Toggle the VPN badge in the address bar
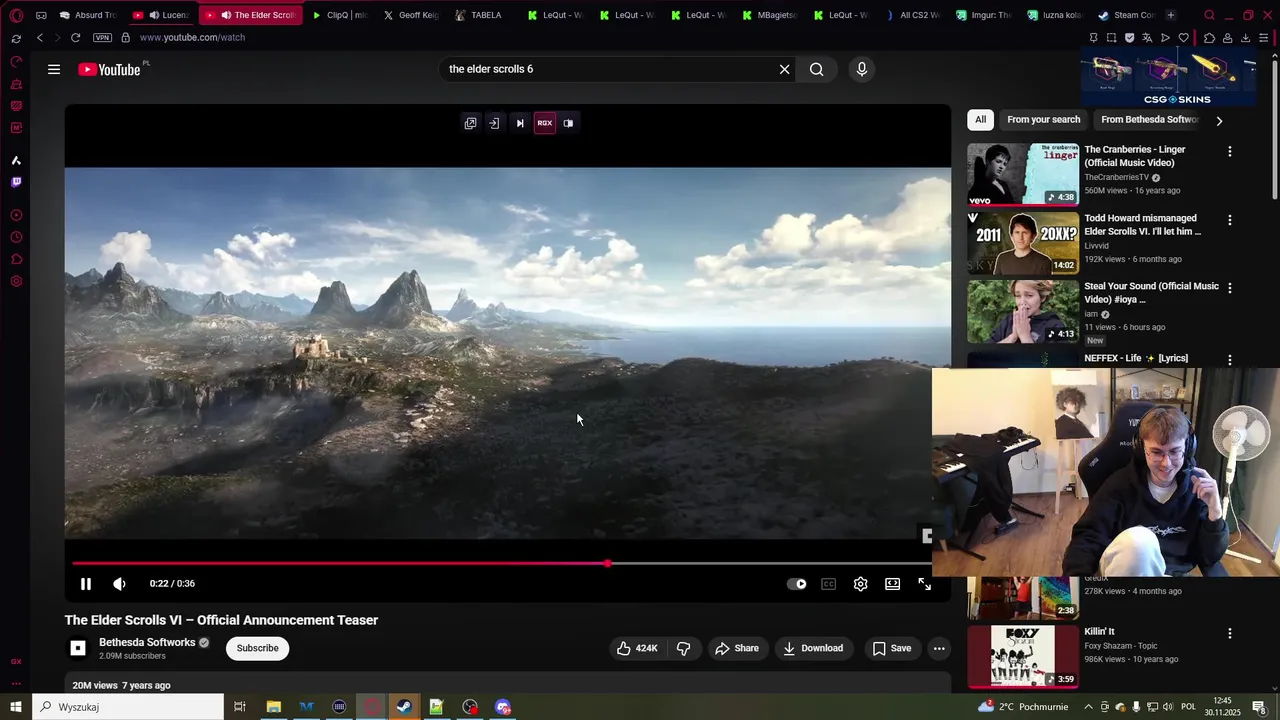The height and width of the screenshot is (720, 1280). click(102, 37)
